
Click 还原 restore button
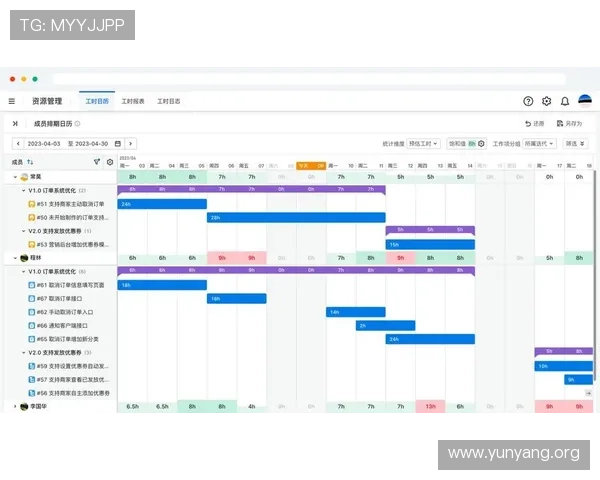535,123
